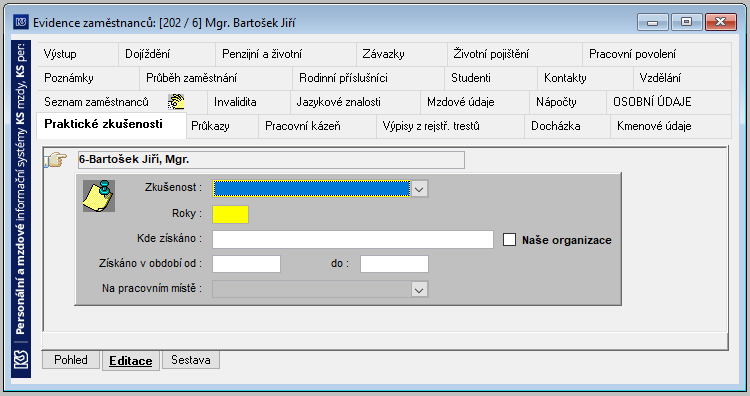
Task: Open the Průkazy tab
Action: tap(222, 126)
